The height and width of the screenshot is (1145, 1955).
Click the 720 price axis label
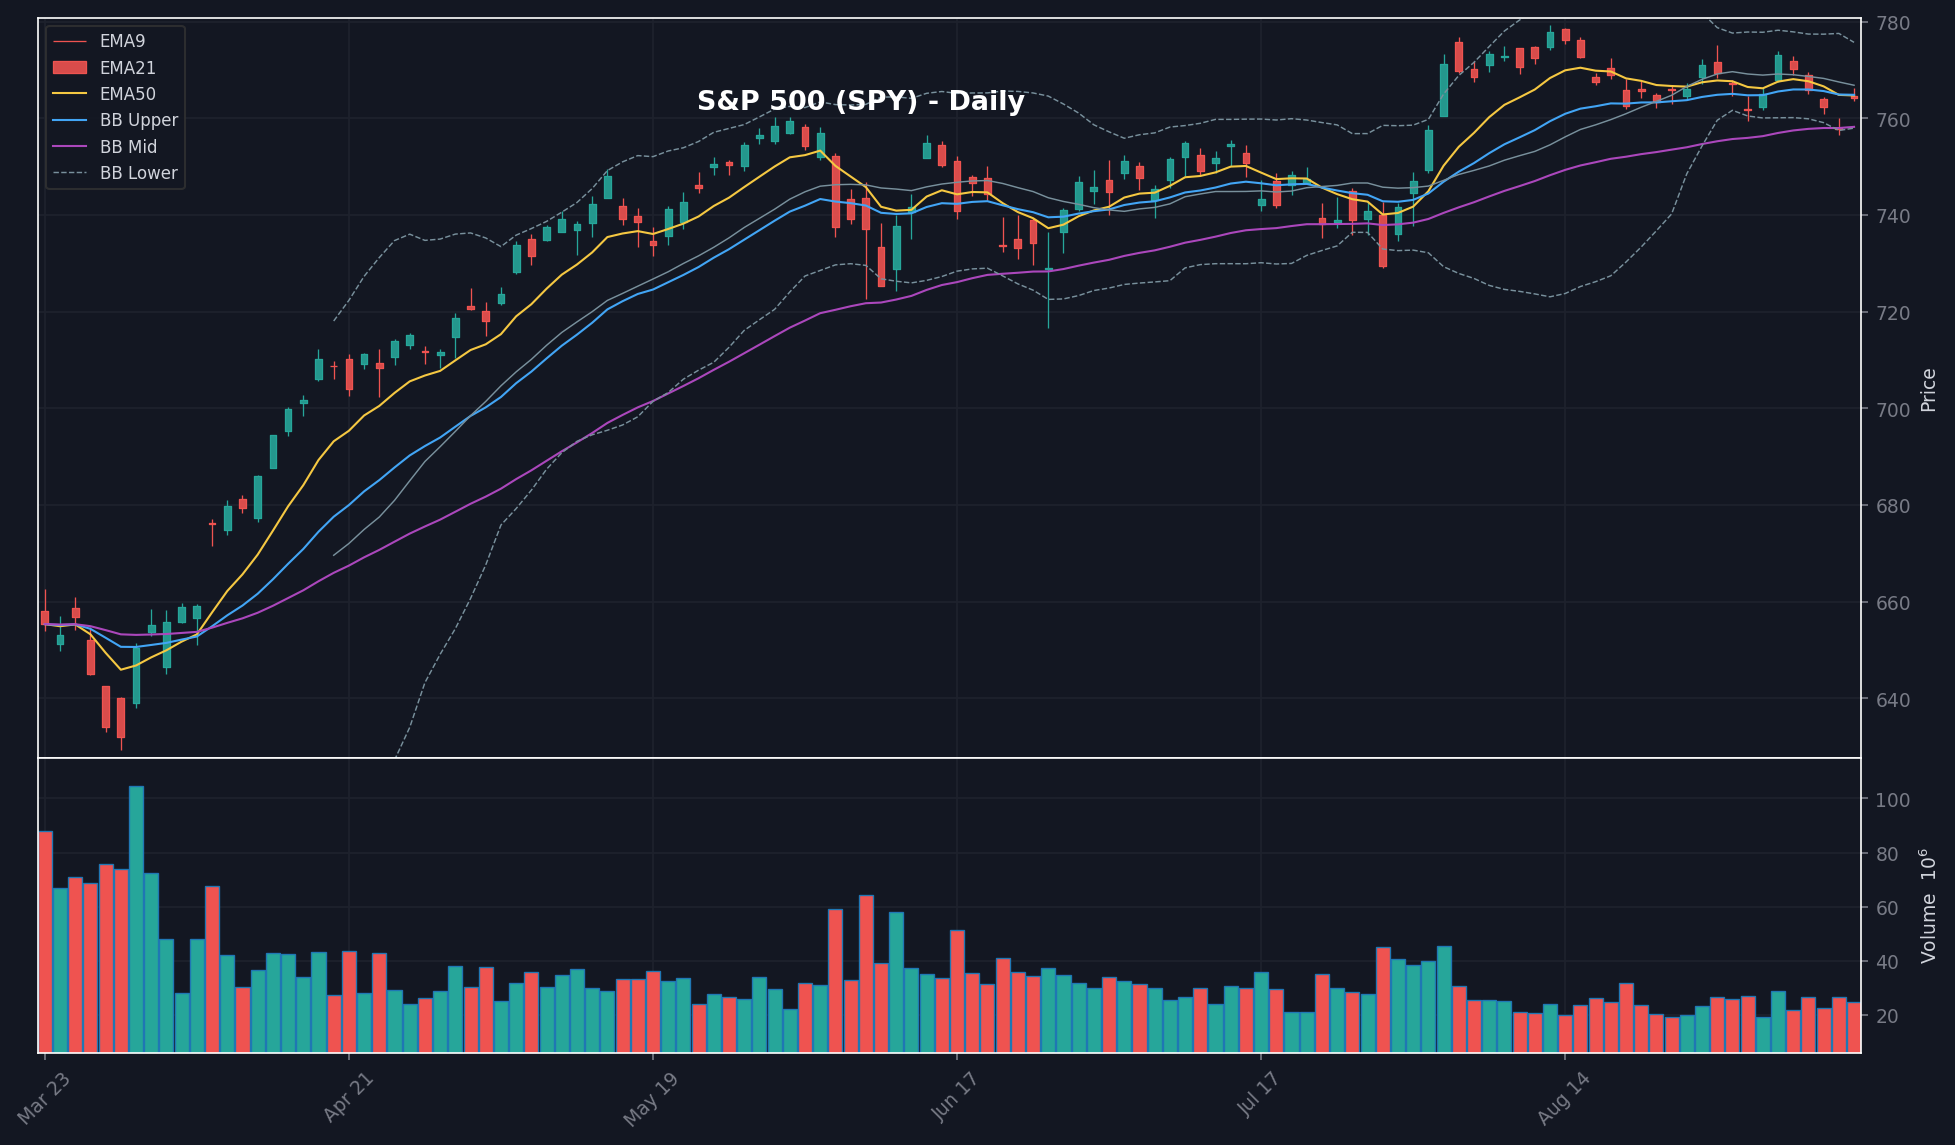pyautogui.click(x=1892, y=313)
